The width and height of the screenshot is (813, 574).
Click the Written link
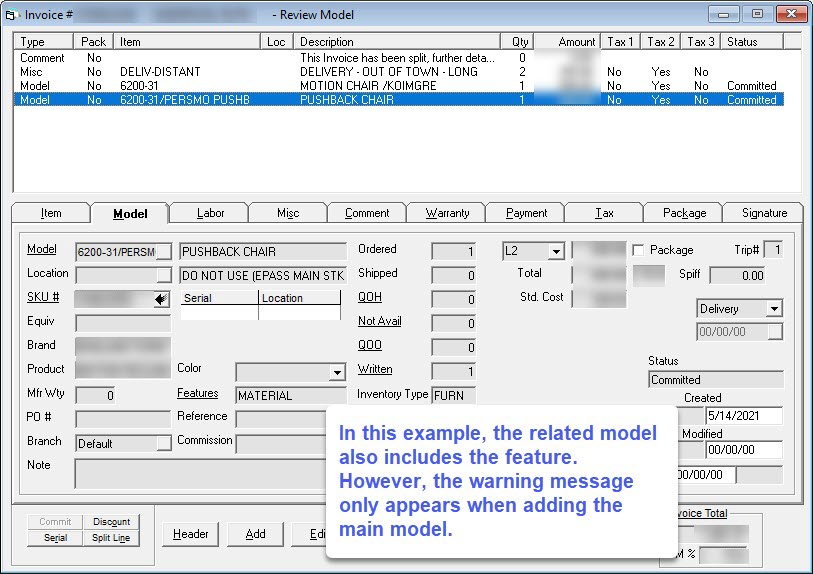pyautogui.click(x=375, y=369)
